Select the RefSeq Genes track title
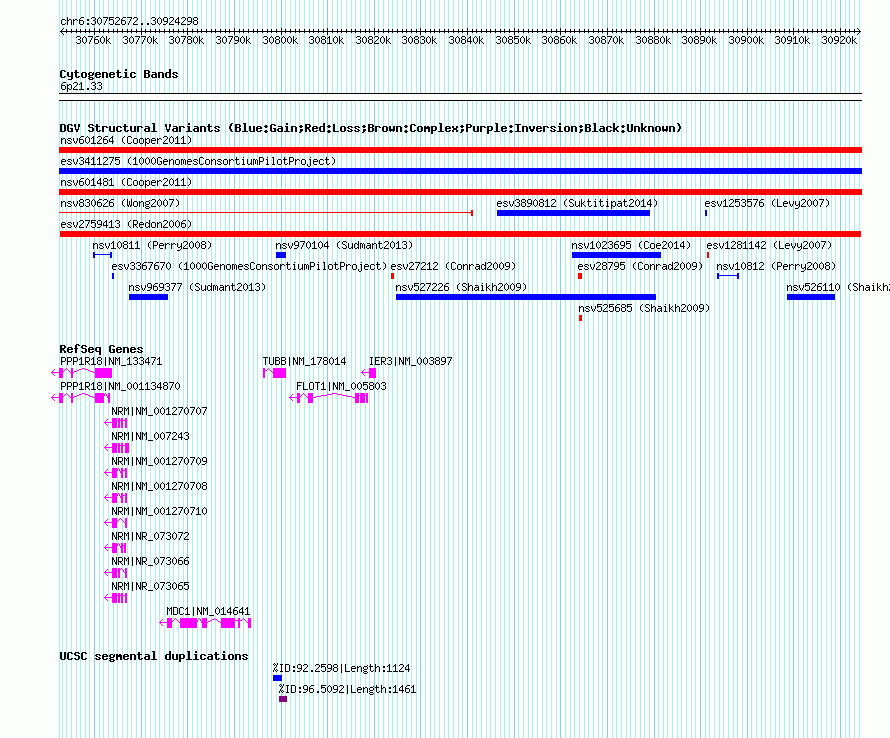 (x=101, y=349)
